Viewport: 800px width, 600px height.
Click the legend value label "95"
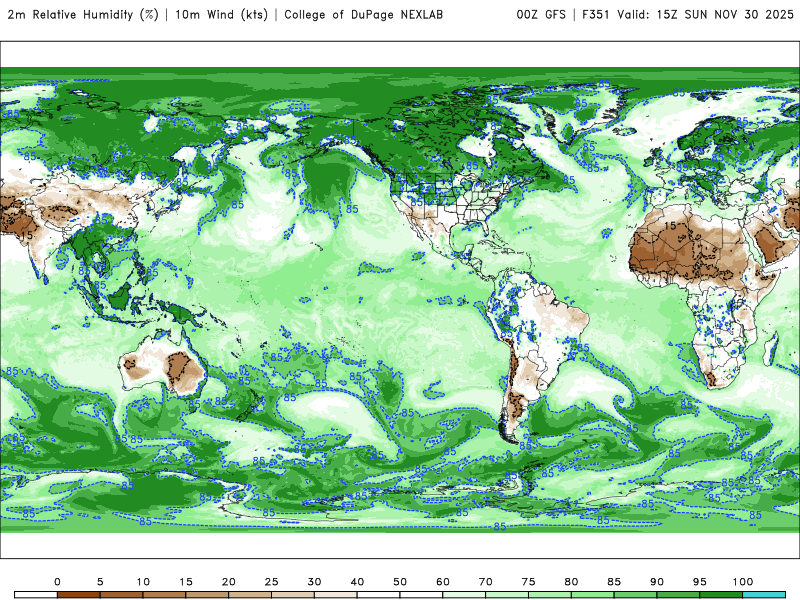point(700,582)
